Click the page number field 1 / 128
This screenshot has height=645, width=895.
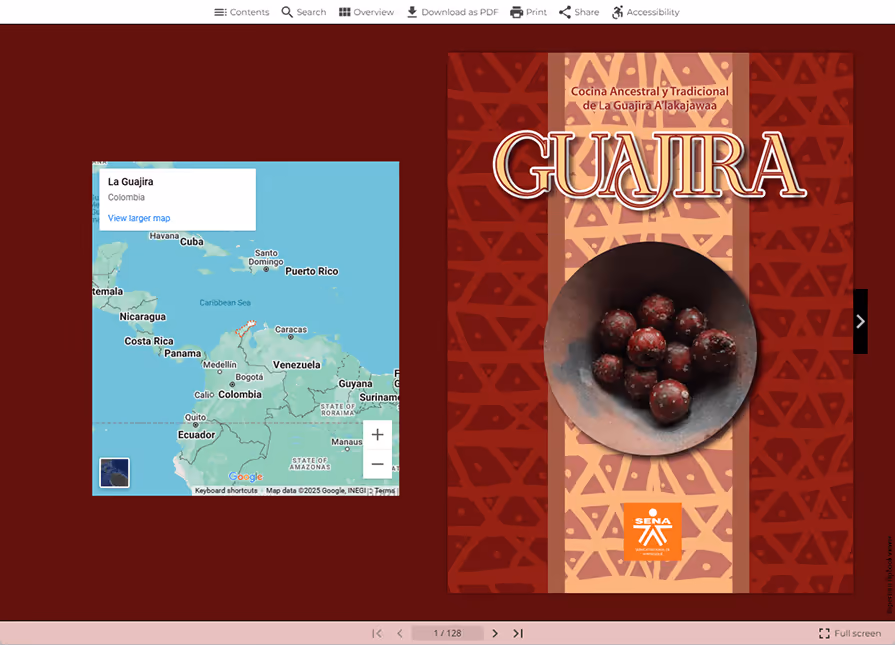click(448, 633)
